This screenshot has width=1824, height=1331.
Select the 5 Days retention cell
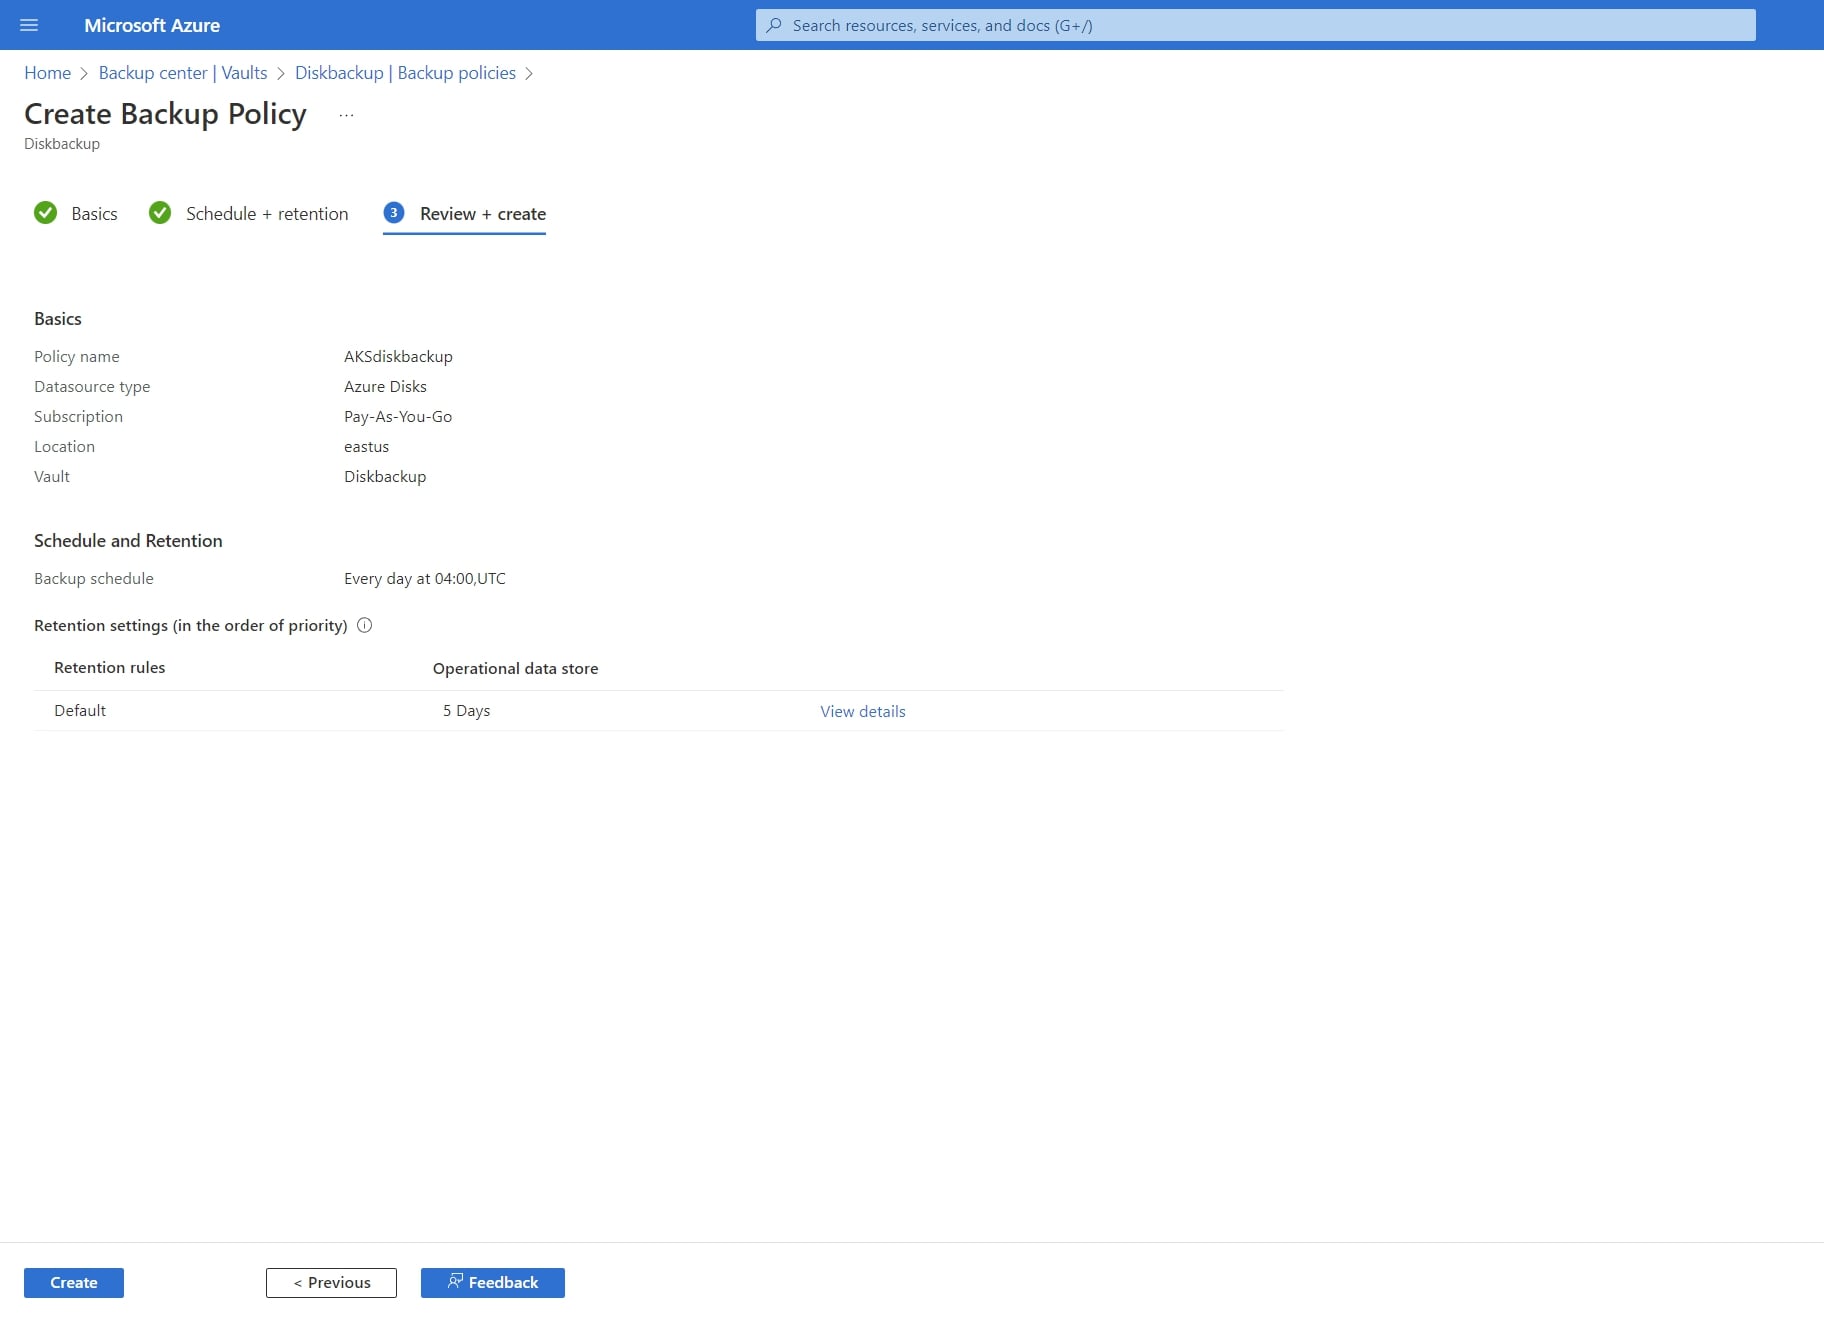coord(466,710)
